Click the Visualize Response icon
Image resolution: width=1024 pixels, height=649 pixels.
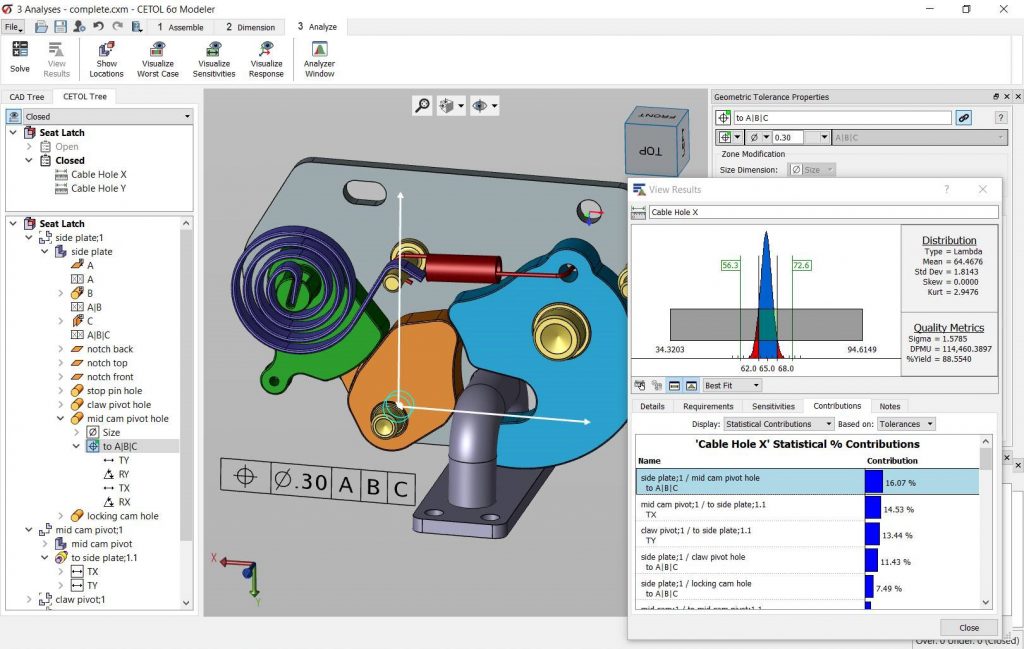click(x=266, y=58)
